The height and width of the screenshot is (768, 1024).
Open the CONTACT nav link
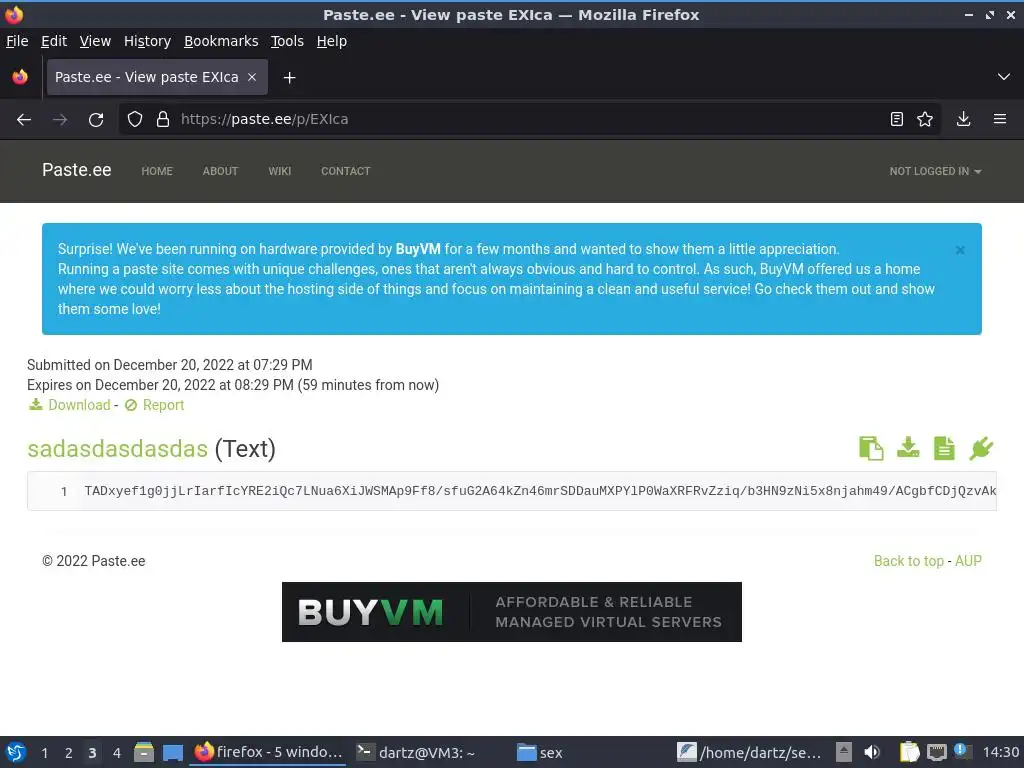pos(345,171)
